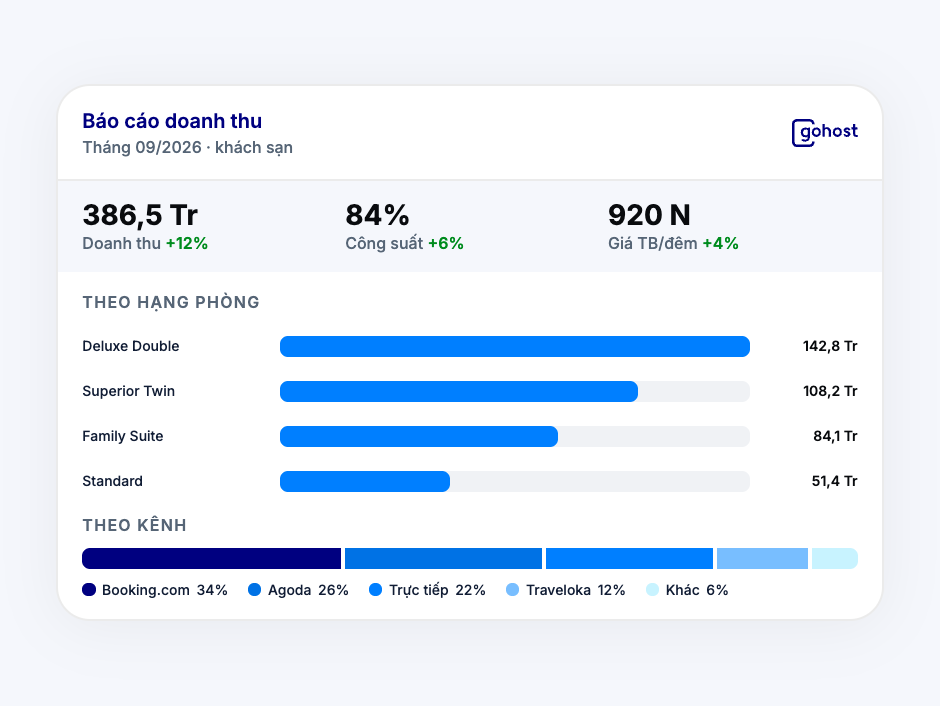Screen dimensions: 940x706
Task: Click the 142,8 Tr value label
Action: (x=830, y=346)
